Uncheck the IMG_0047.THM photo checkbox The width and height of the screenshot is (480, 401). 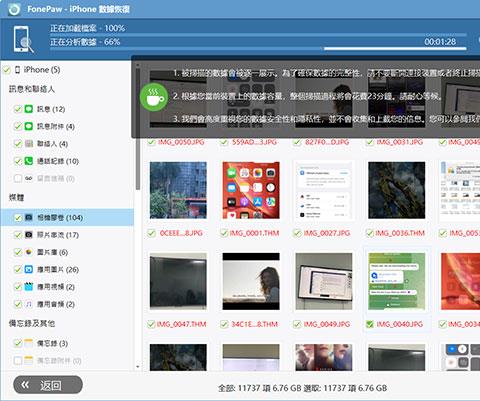click(151, 324)
